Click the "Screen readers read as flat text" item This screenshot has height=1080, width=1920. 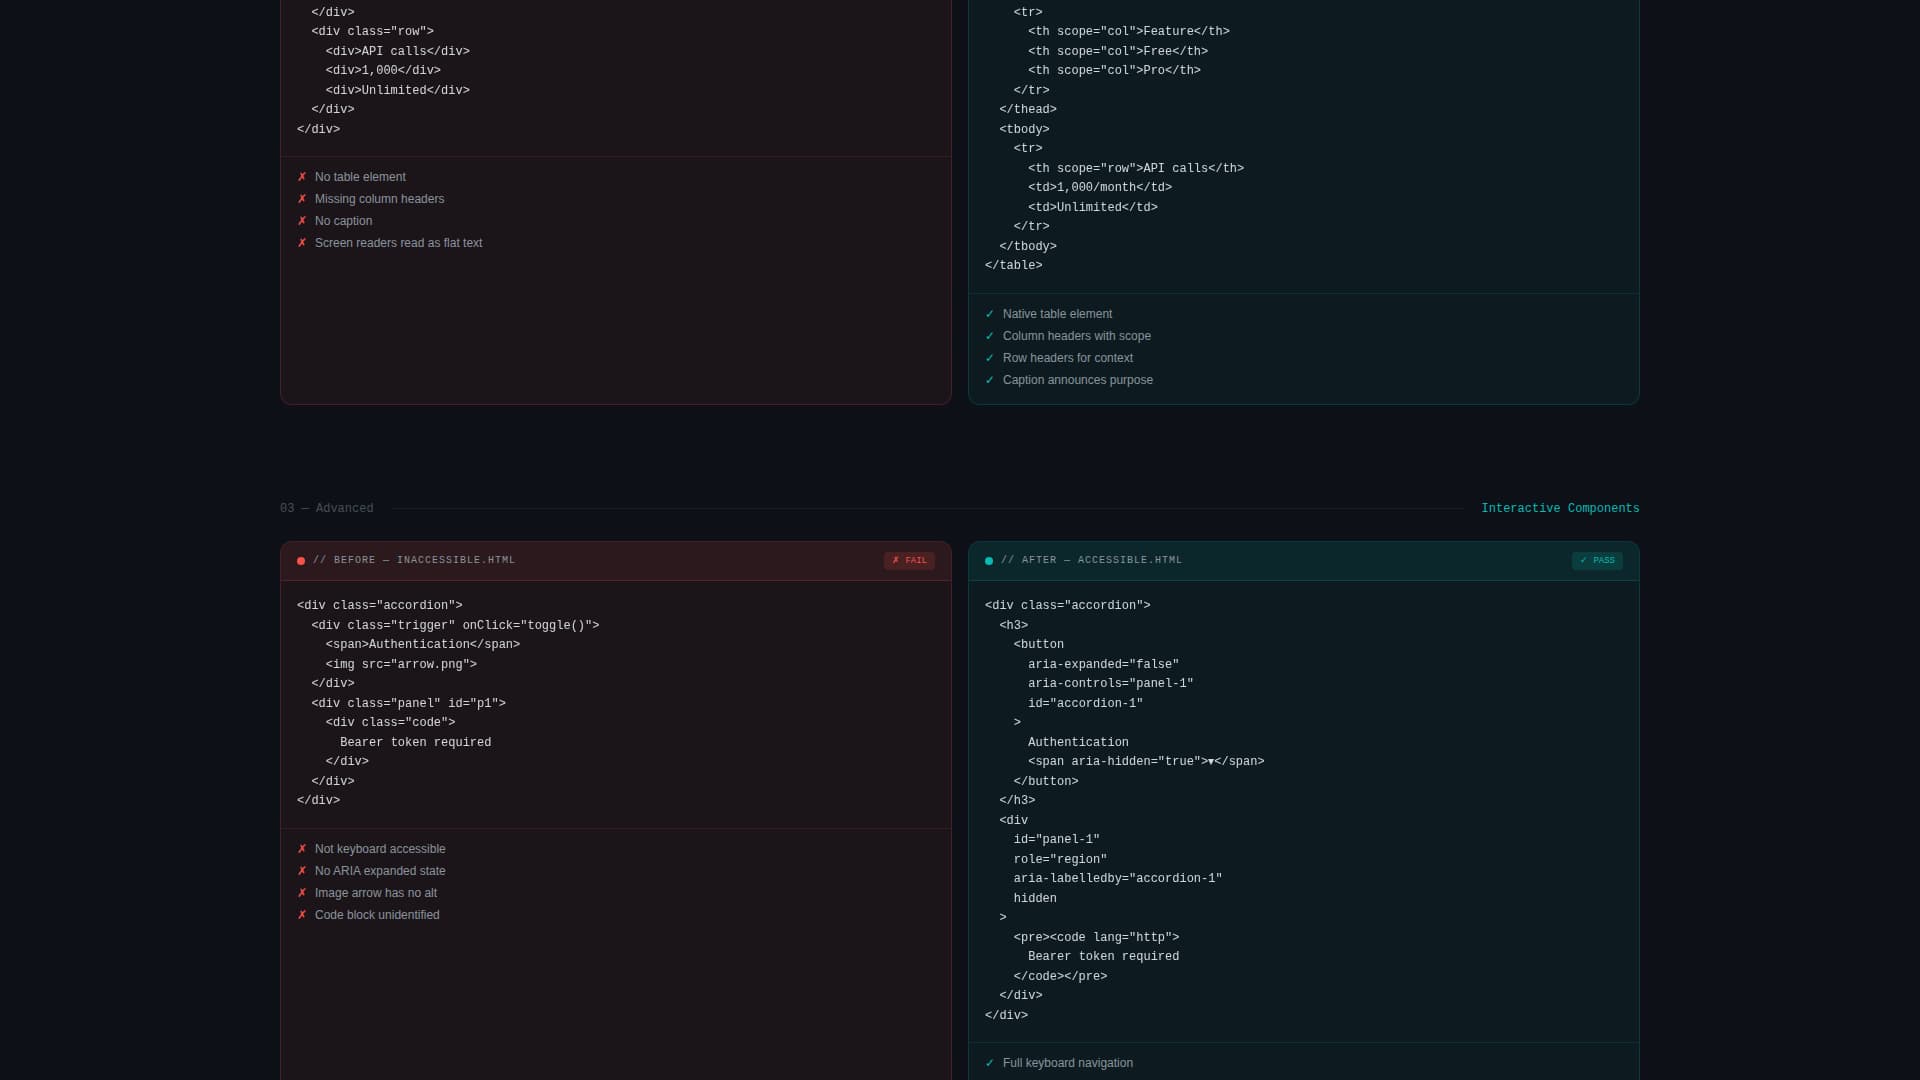coord(398,243)
